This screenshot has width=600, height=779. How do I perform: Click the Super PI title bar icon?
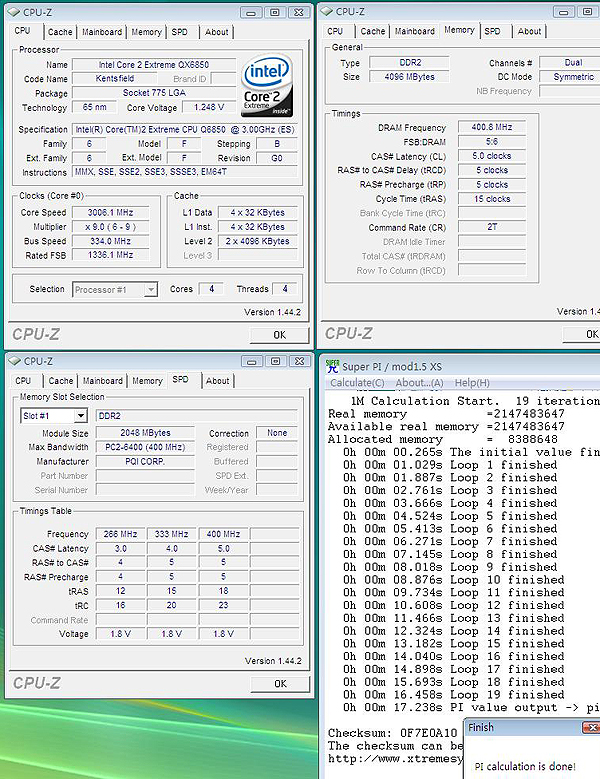coord(332,366)
